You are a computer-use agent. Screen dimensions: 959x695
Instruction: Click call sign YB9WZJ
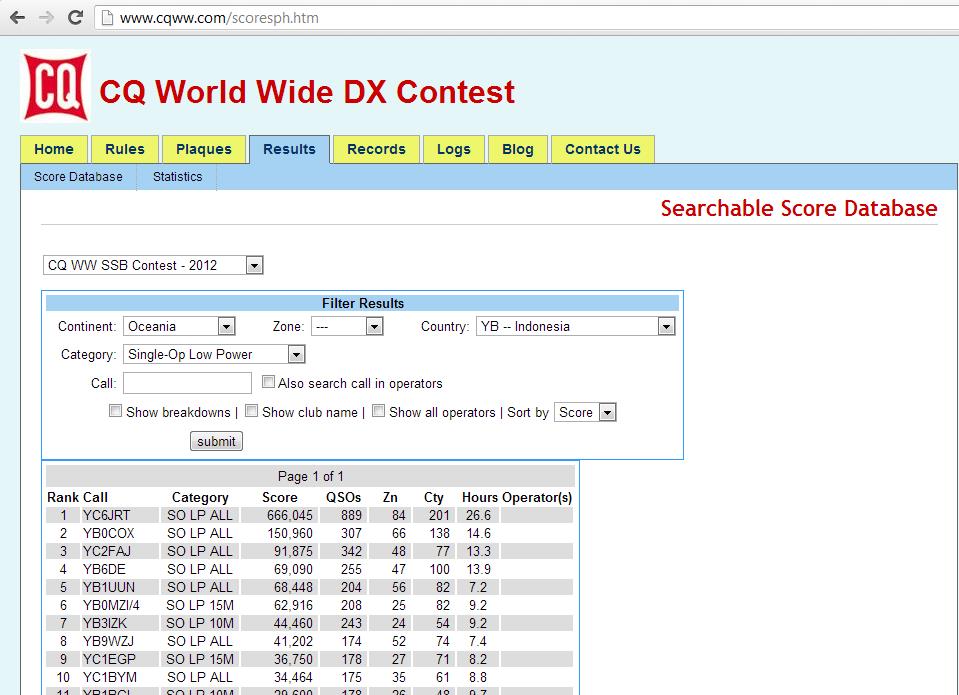click(x=108, y=641)
